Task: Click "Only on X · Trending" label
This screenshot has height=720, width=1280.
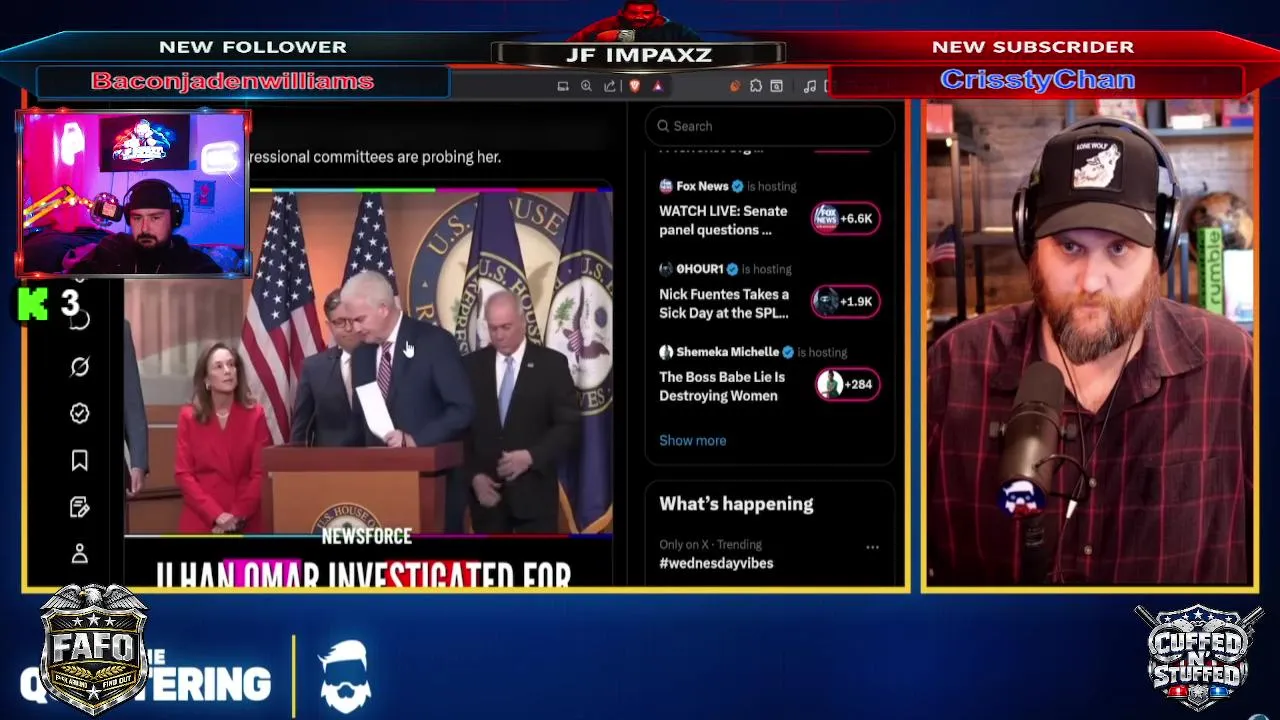Action: coord(710,545)
